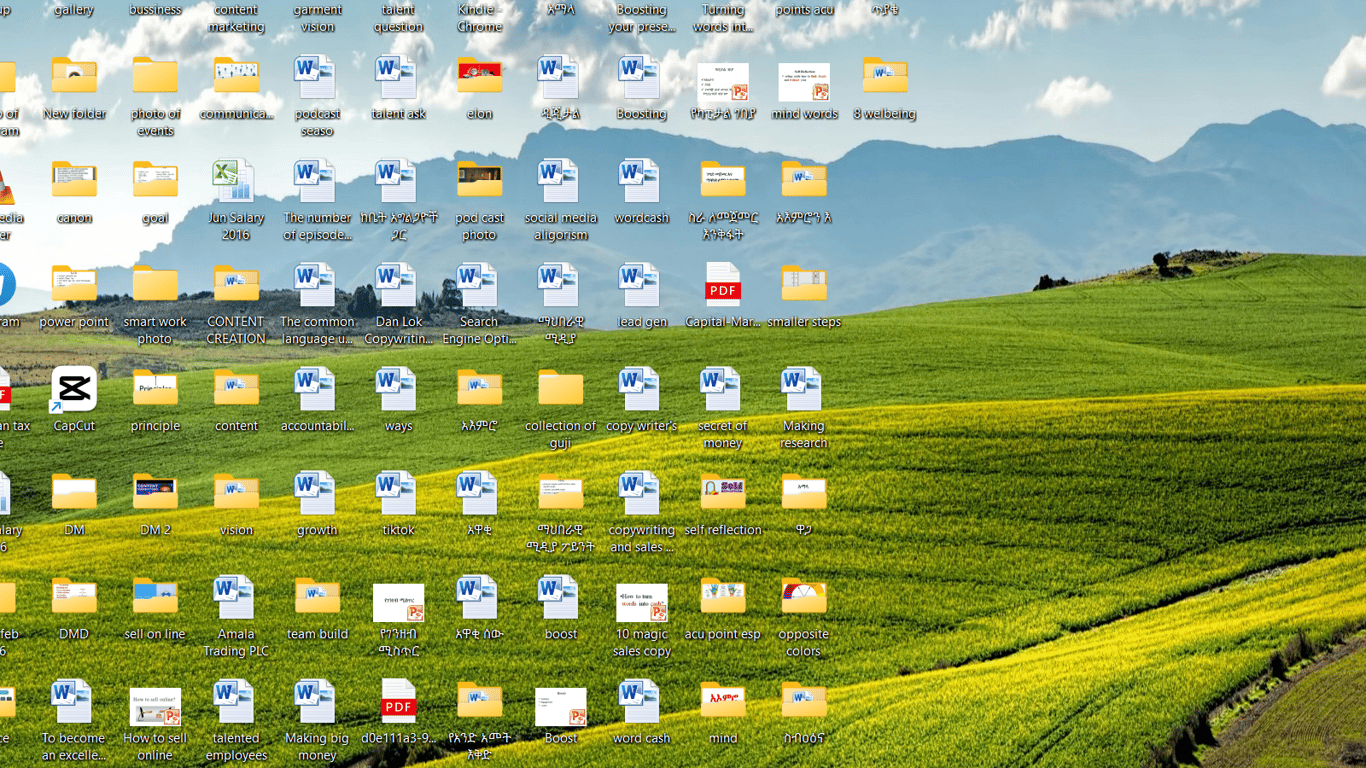The image size is (1366, 768).
Task: Select the smaller steps folder icon
Action: [x=804, y=285]
